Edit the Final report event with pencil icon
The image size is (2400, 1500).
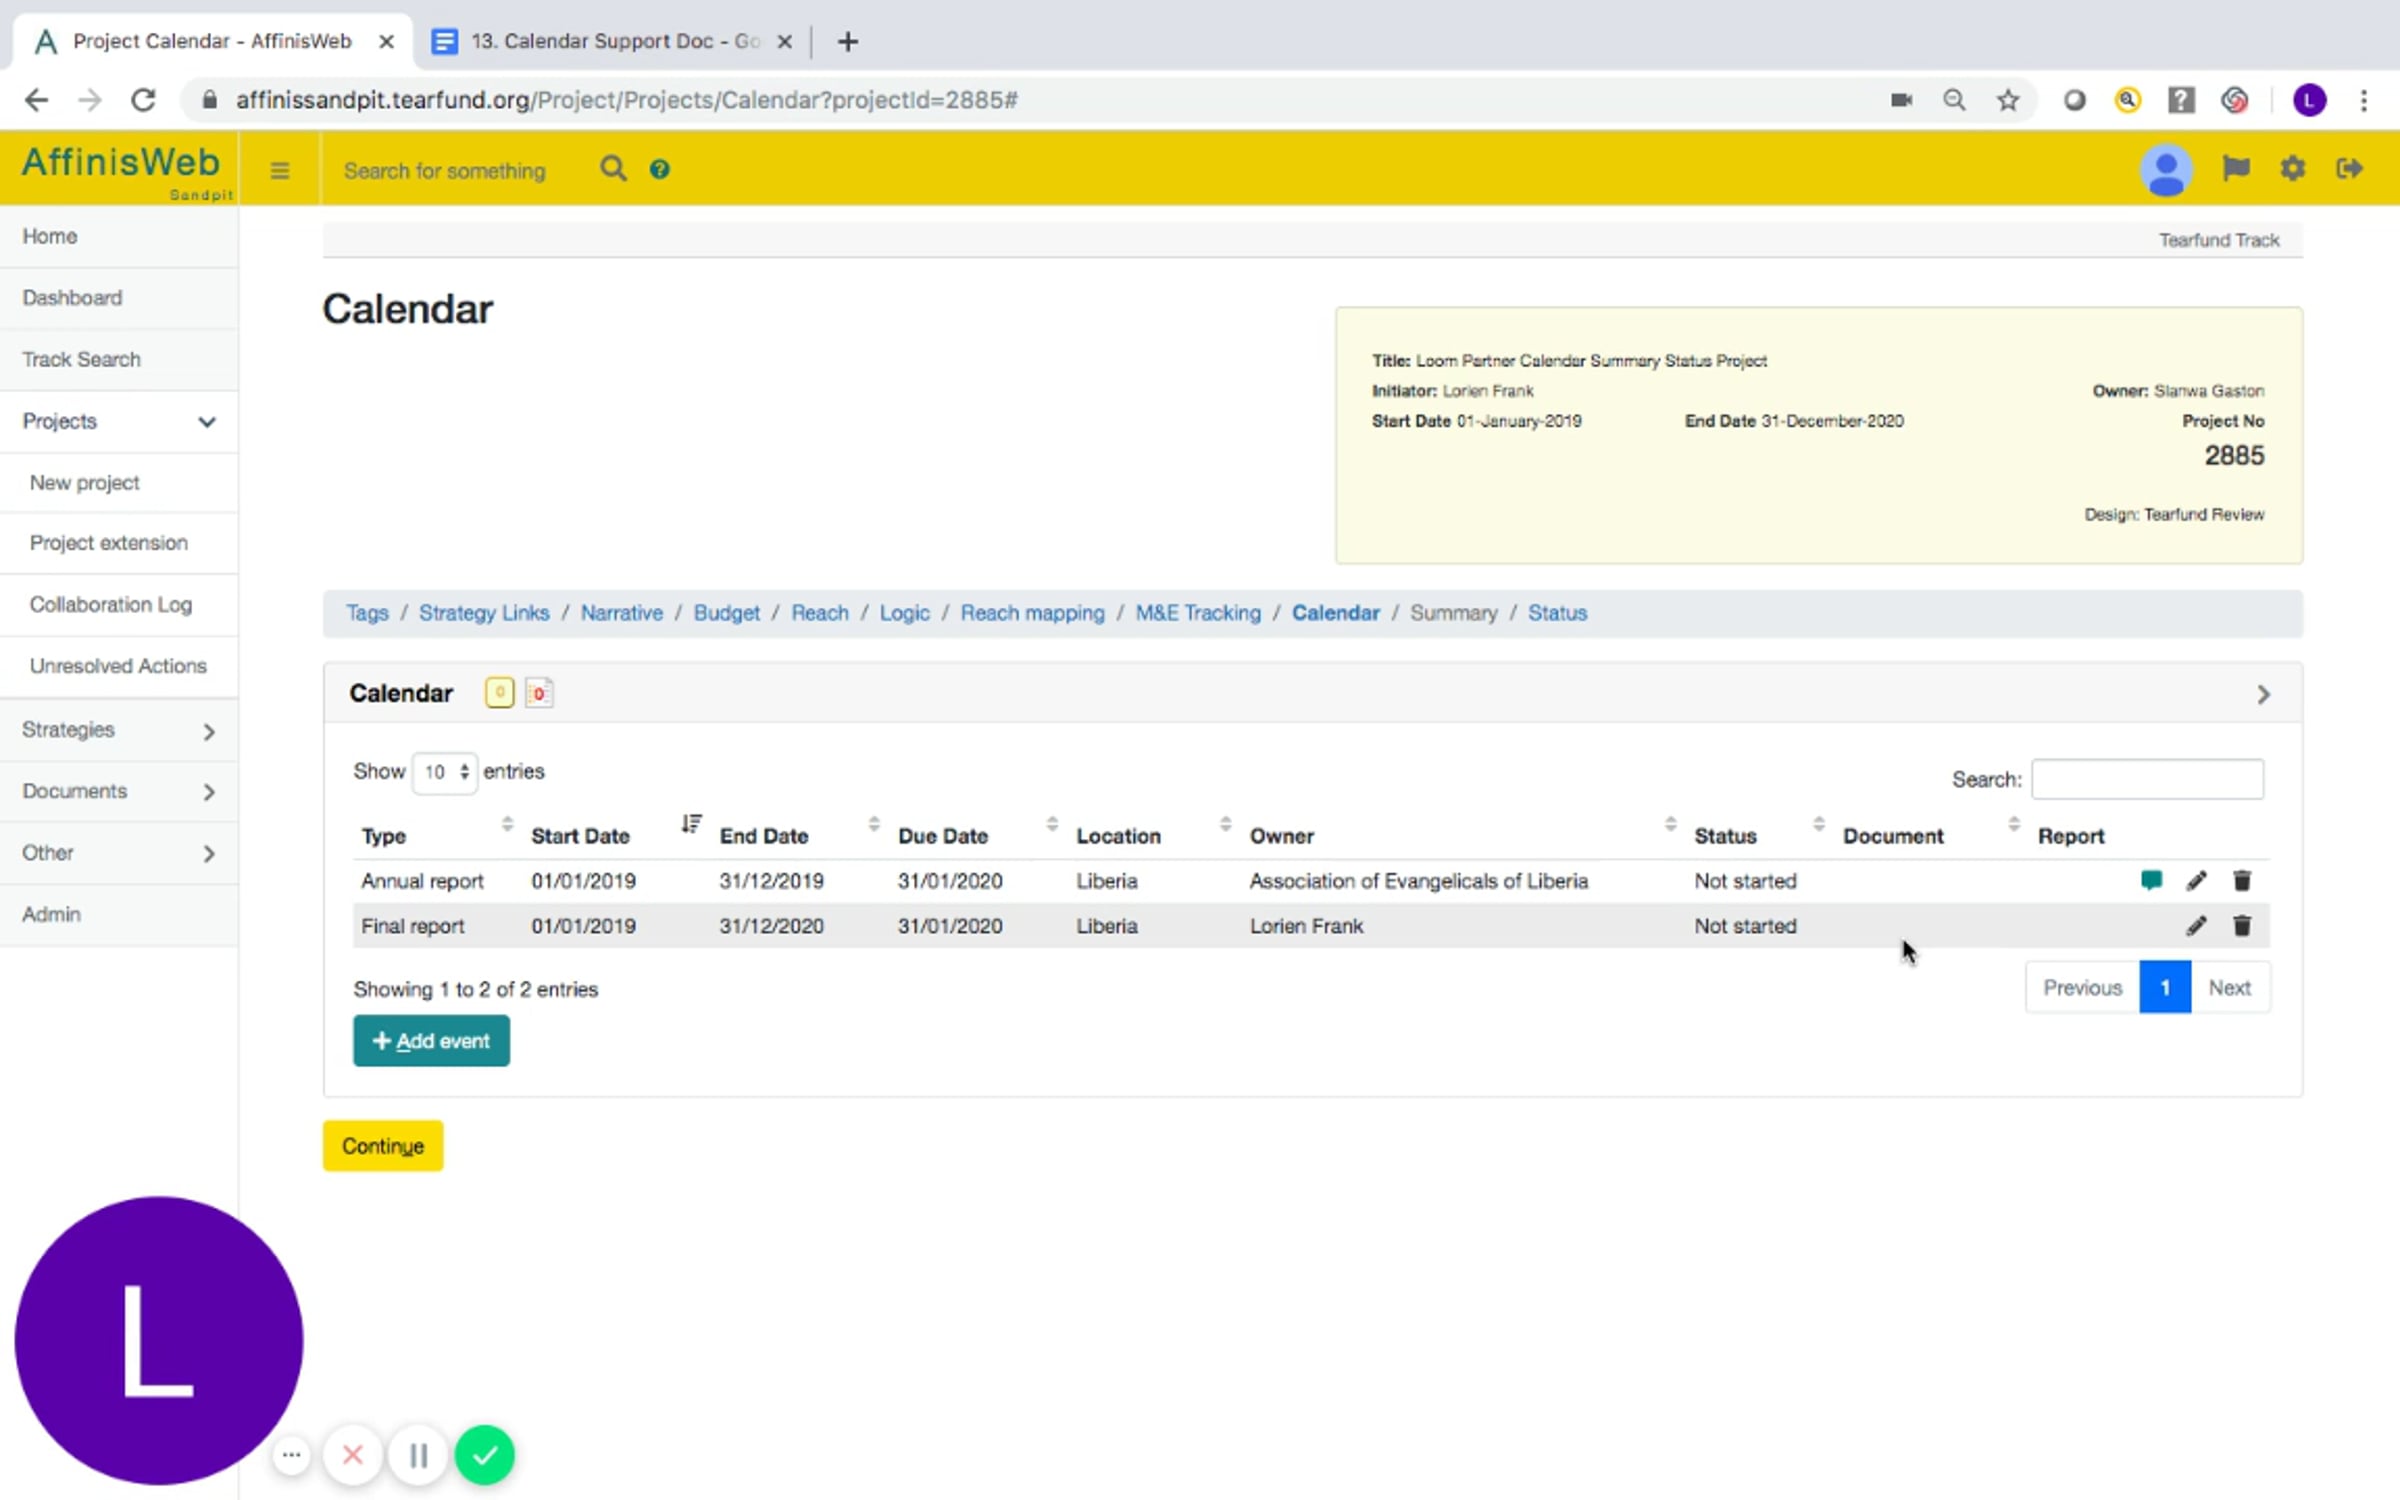(x=2196, y=926)
